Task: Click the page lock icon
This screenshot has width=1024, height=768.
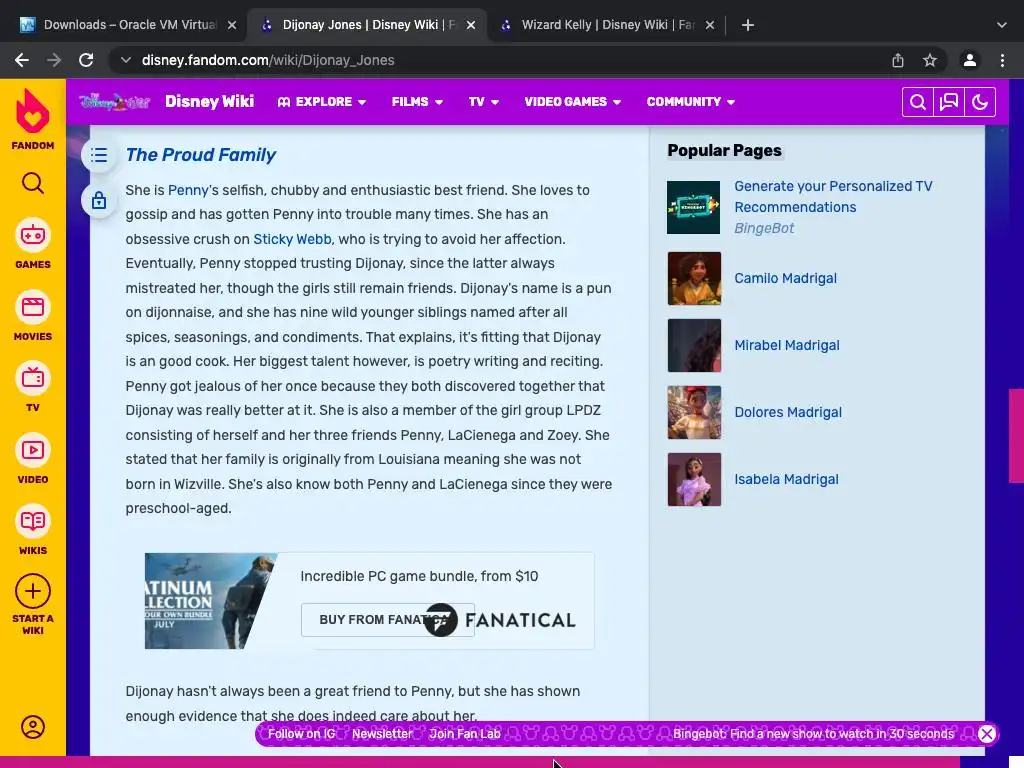Action: click(x=99, y=200)
